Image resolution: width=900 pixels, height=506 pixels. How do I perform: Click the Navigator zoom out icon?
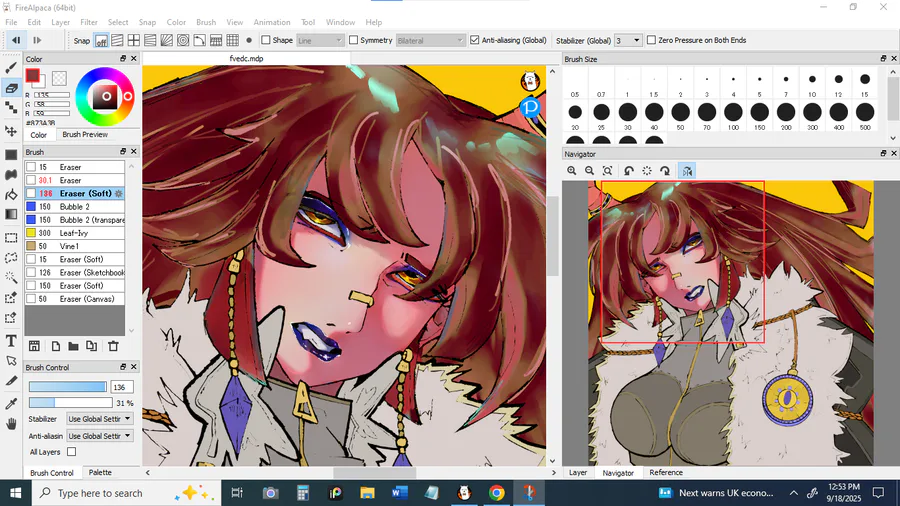tap(589, 171)
